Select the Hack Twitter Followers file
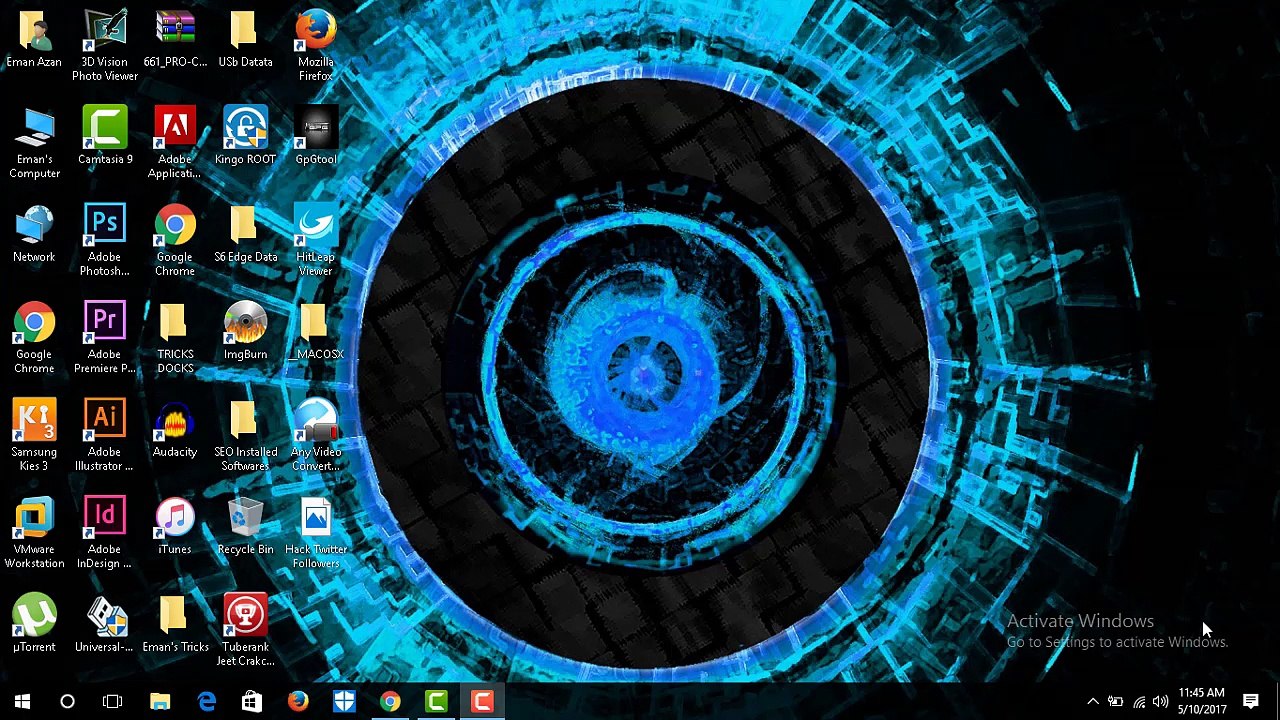This screenshot has height=720, width=1280. pyautogui.click(x=315, y=533)
